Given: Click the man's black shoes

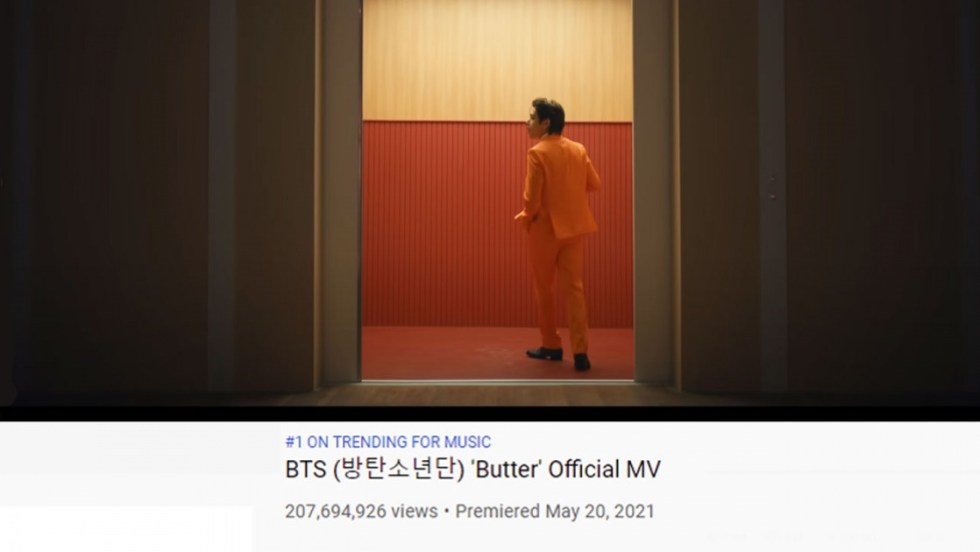Looking at the screenshot, I should click(x=558, y=358).
